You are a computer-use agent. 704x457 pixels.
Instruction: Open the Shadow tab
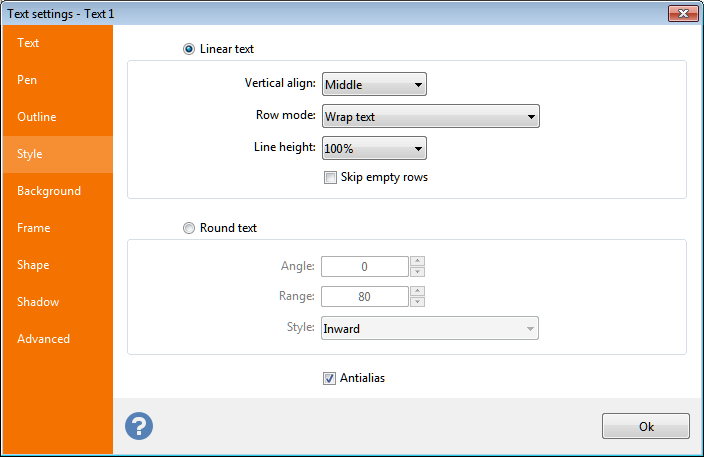[57, 302]
